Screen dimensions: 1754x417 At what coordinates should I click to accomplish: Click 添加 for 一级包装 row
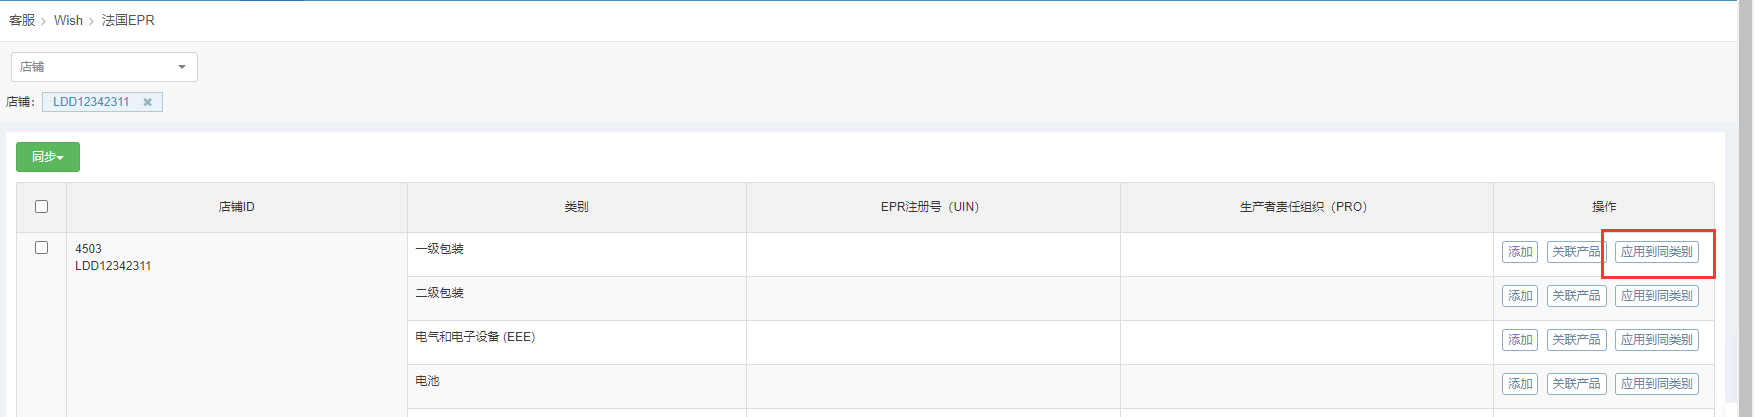click(x=1520, y=252)
